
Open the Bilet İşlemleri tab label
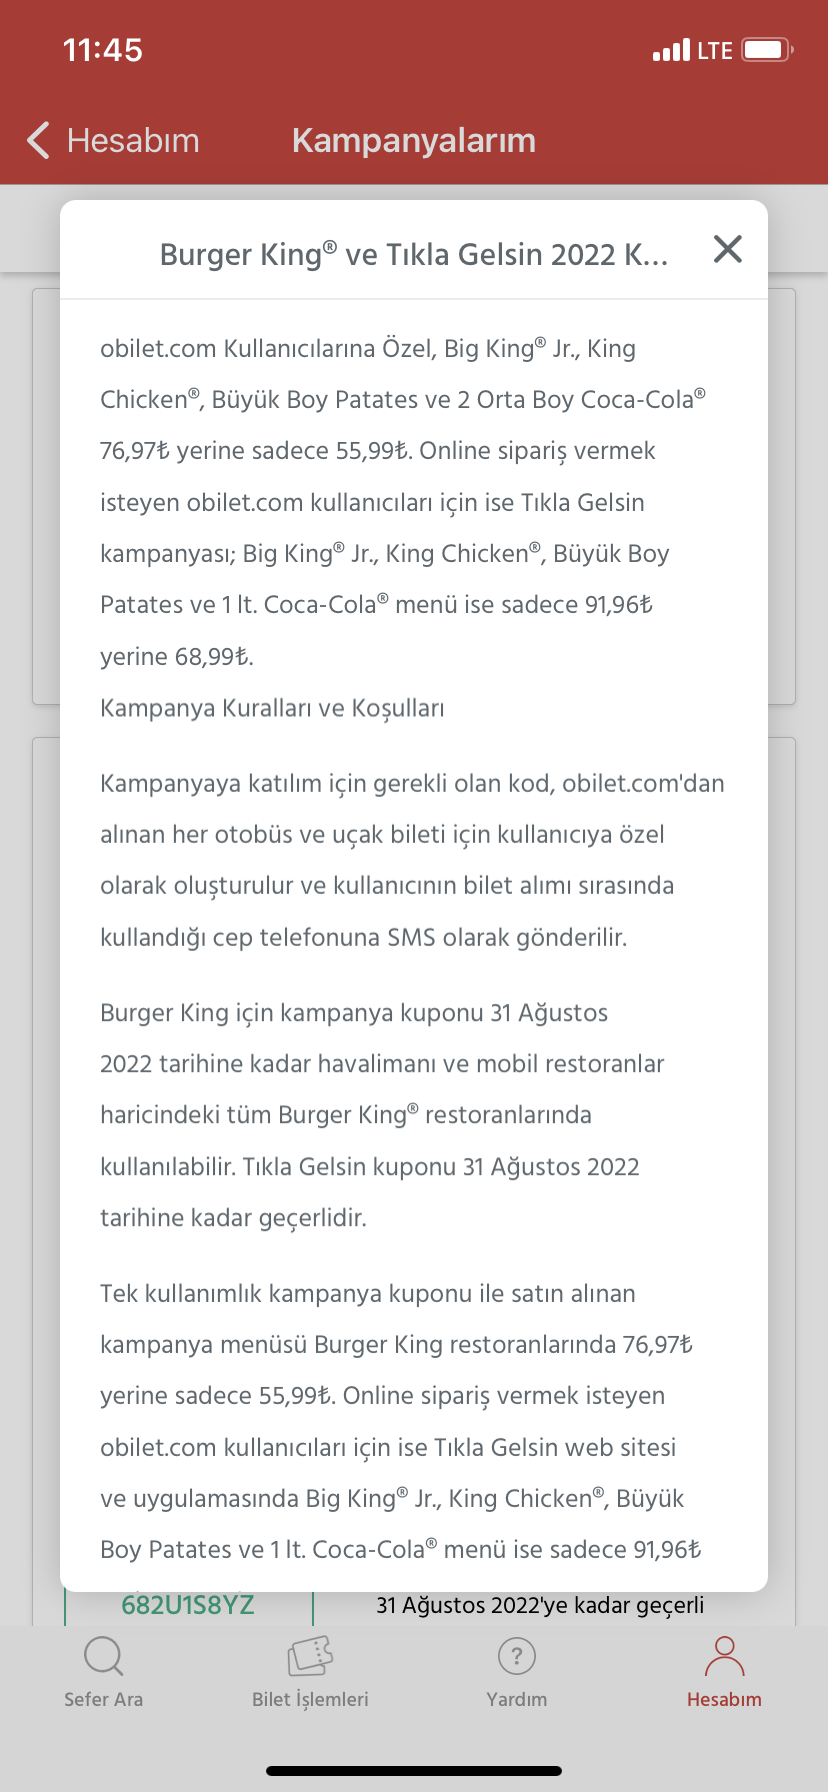tap(310, 1699)
